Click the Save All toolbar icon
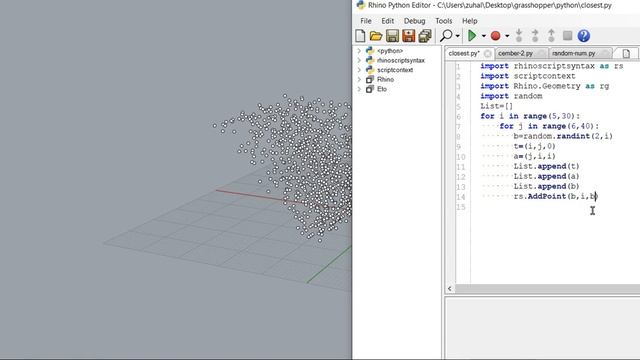The width and height of the screenshot is (640, 360). tap(425, 36)
